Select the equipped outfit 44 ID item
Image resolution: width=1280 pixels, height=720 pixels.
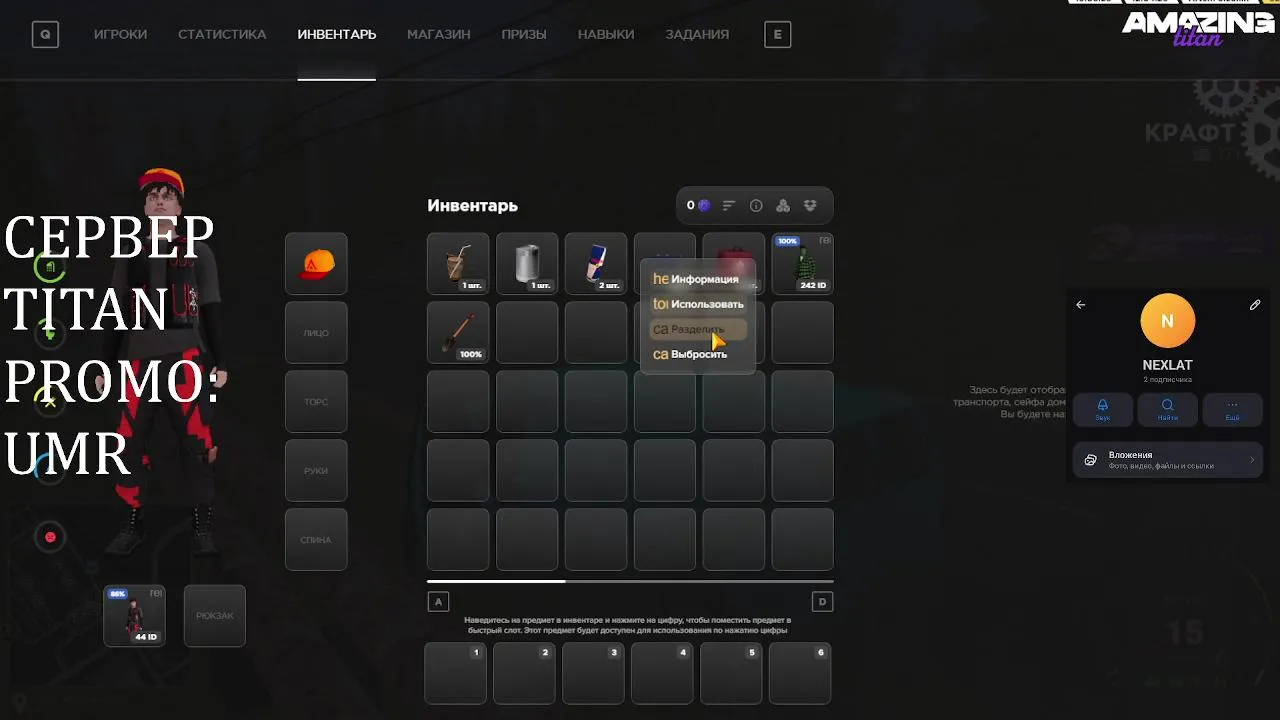[135, 616]
